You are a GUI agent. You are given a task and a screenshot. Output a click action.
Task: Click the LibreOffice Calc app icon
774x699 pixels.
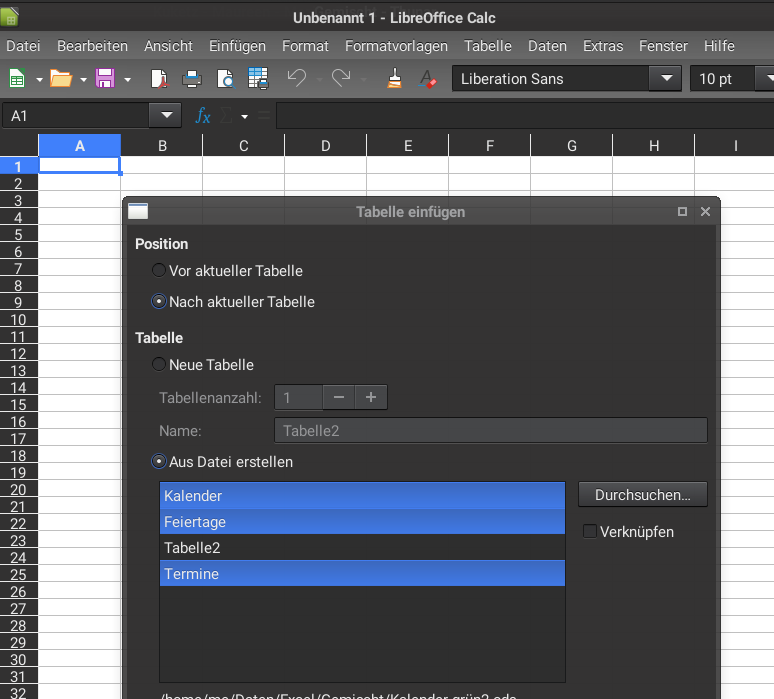[9, 17]
